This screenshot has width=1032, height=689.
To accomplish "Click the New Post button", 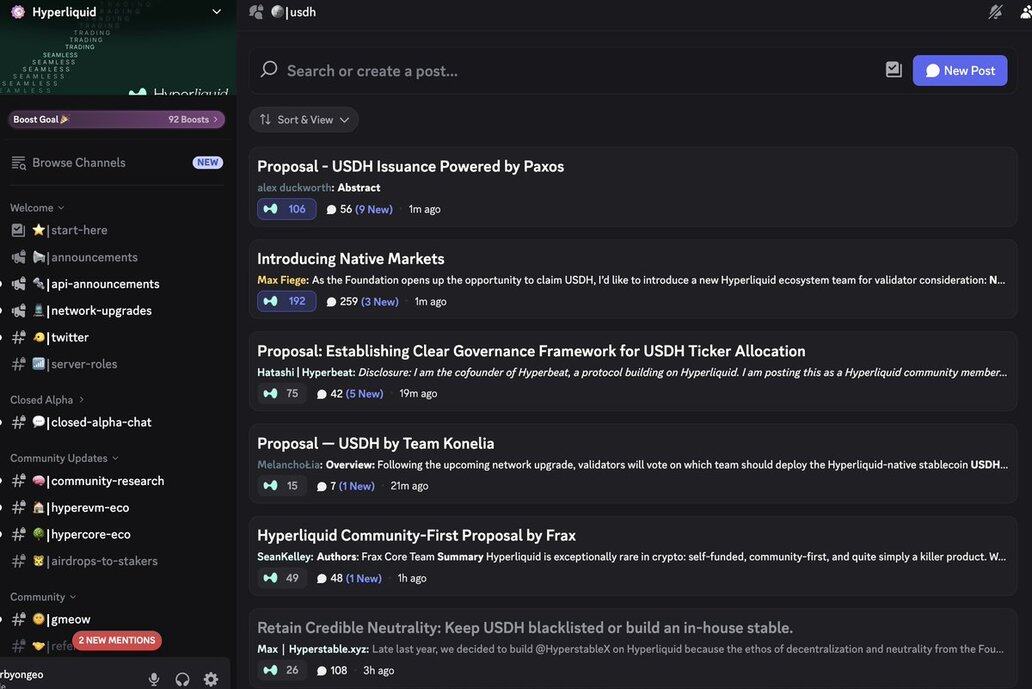I will click(960, 70).
